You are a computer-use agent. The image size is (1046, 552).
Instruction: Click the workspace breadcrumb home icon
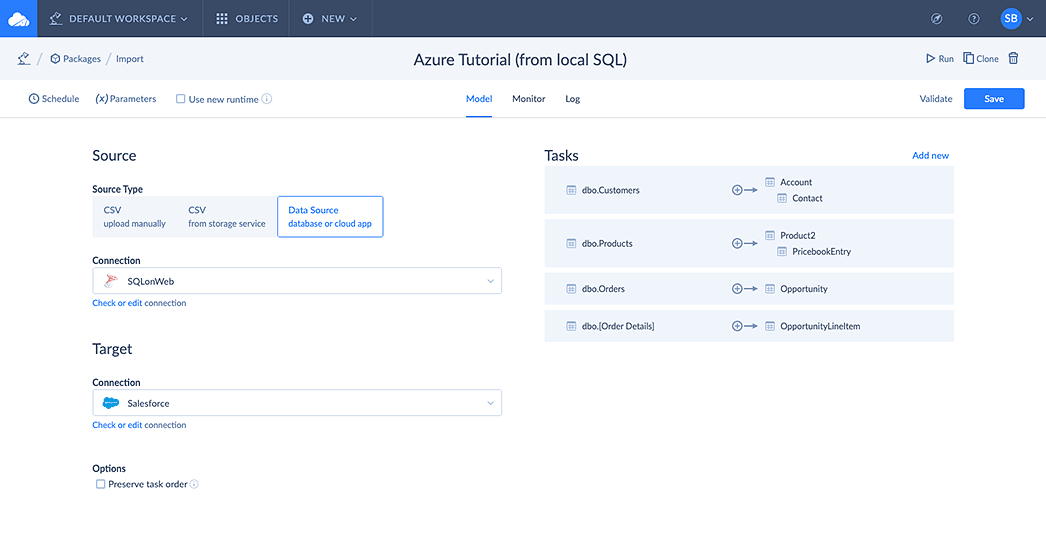(24, 59)
